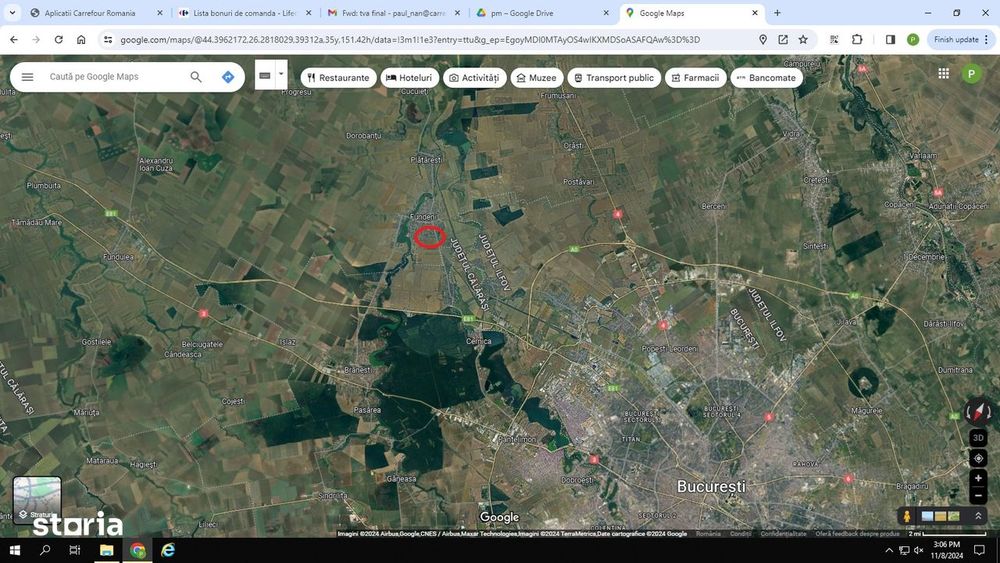View site information icon in address bar
1000x563 pixels.
coord(108,40)
